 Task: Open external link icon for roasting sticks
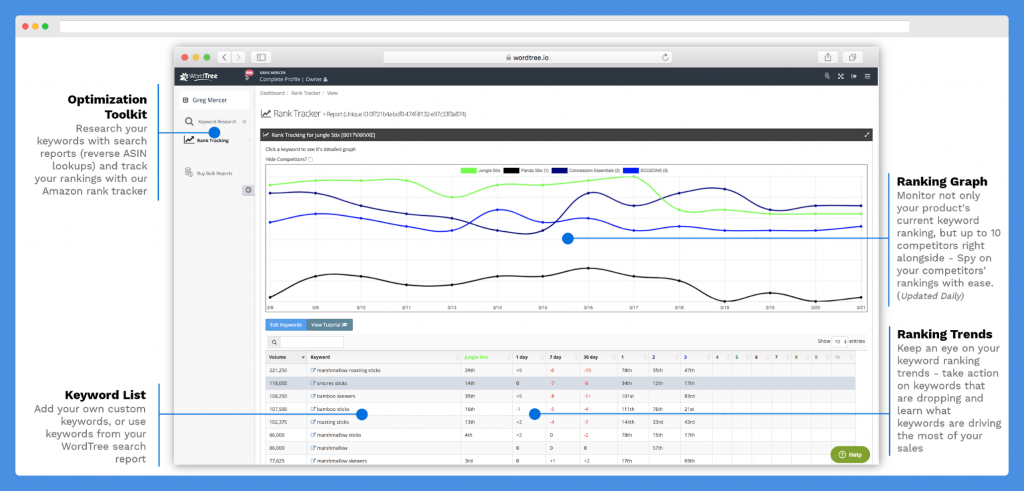pos(313,422)
